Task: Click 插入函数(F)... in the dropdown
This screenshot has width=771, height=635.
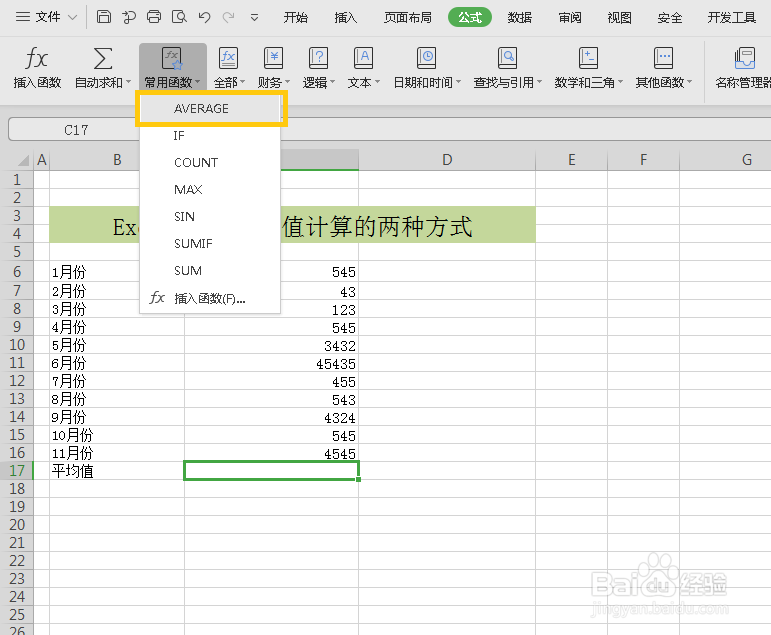Action: coord(210,298)
